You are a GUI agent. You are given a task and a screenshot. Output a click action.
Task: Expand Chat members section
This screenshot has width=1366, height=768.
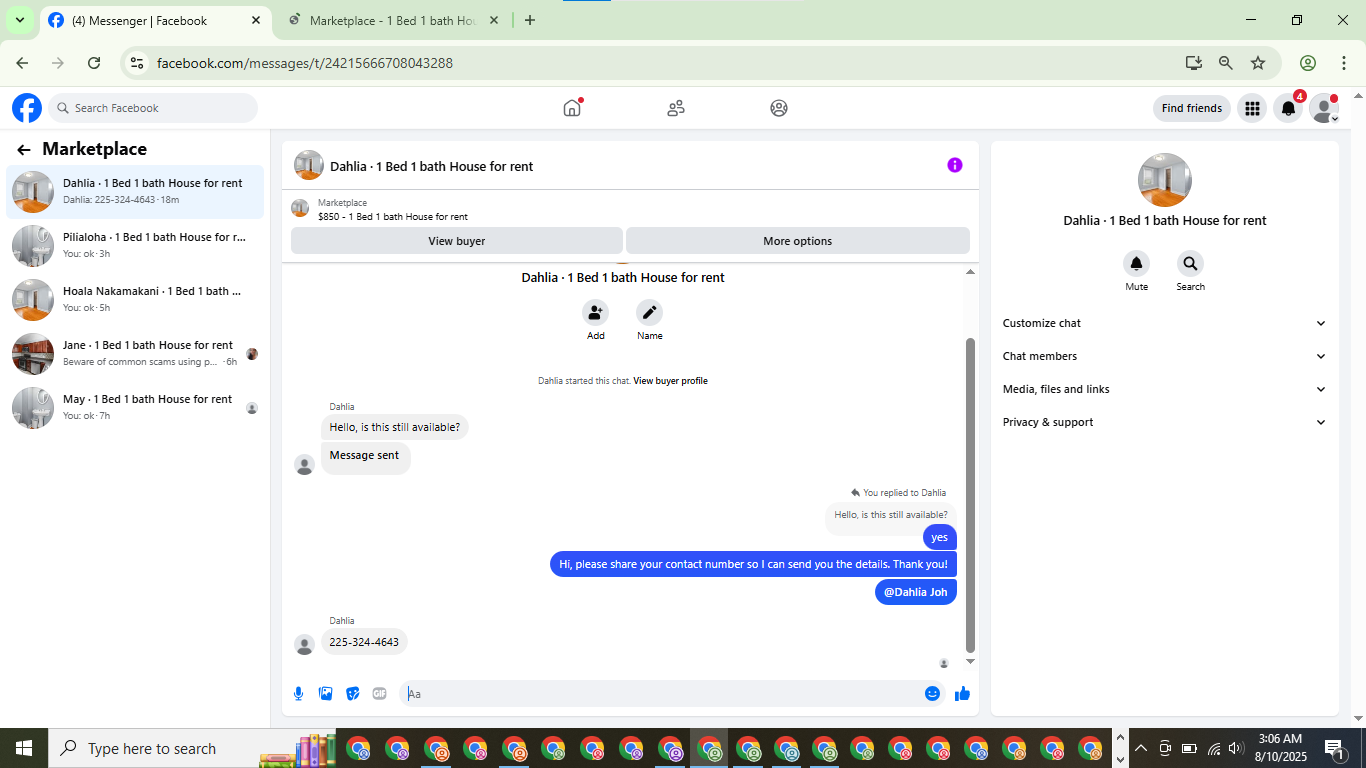[x=1164, y=356]
